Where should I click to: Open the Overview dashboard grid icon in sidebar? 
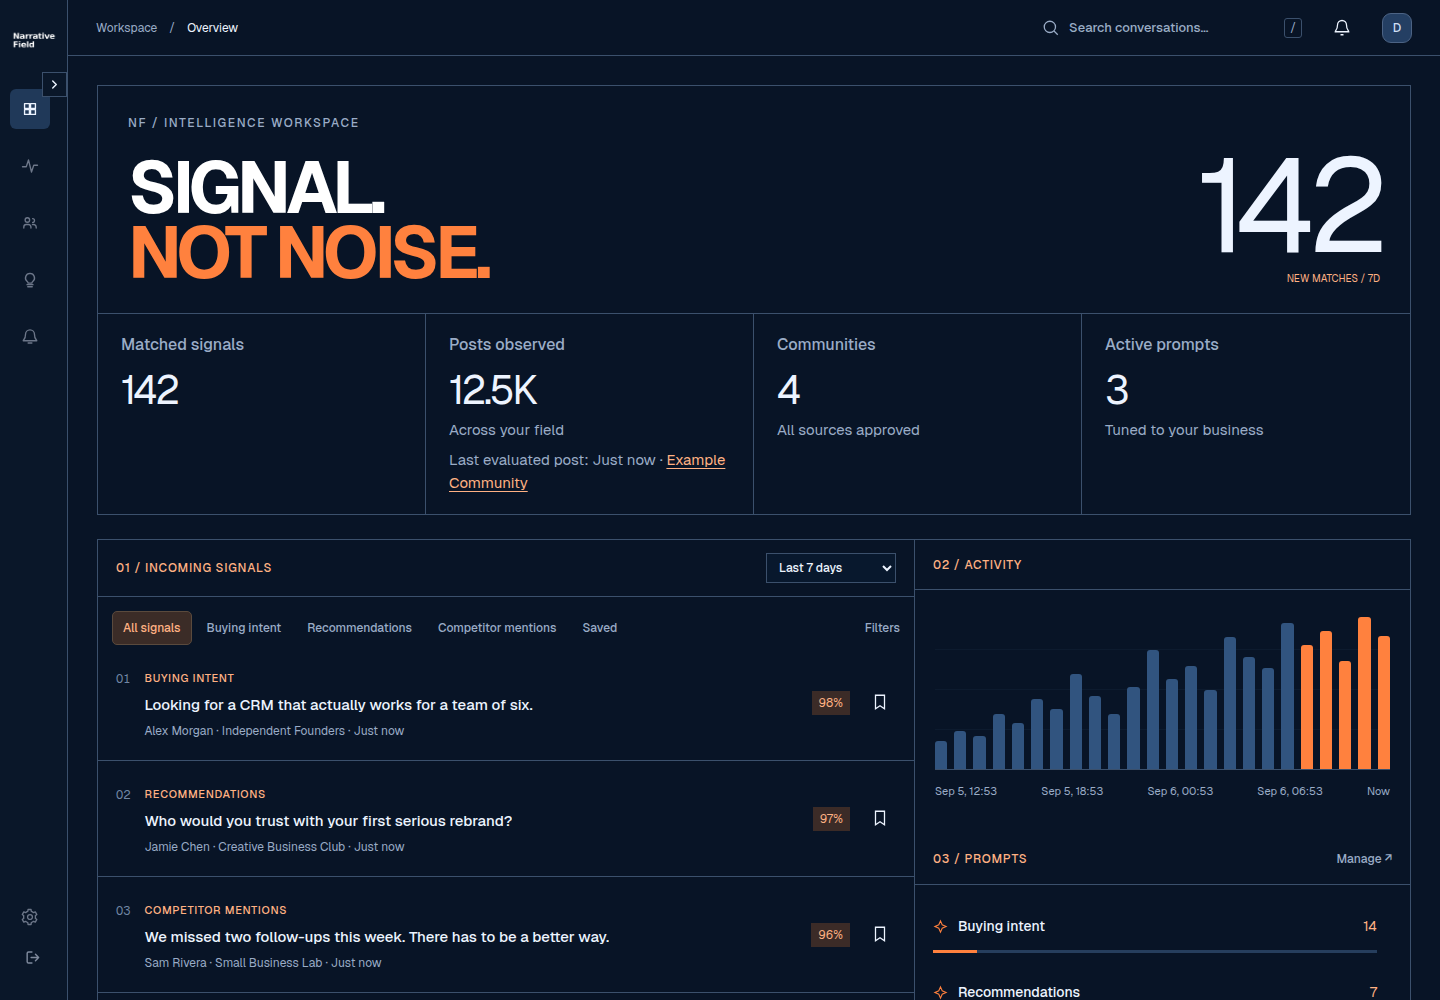point(30,109)
